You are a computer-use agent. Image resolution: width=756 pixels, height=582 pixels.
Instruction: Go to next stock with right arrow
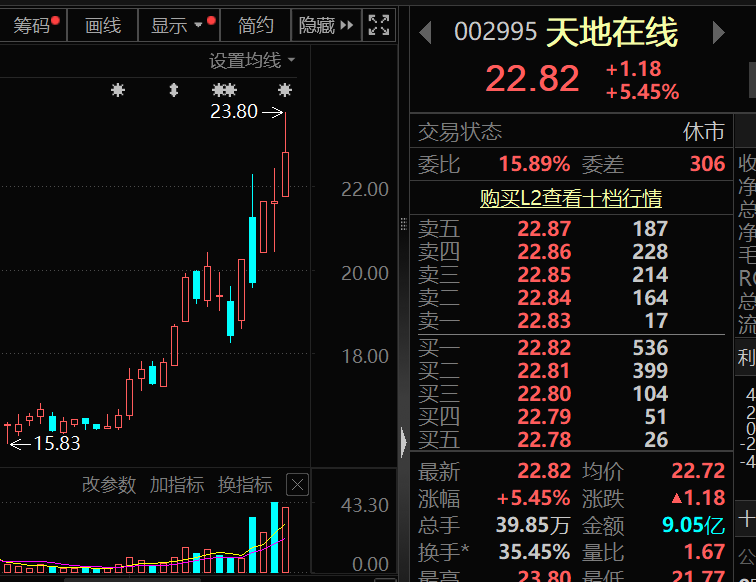(718, 33)
